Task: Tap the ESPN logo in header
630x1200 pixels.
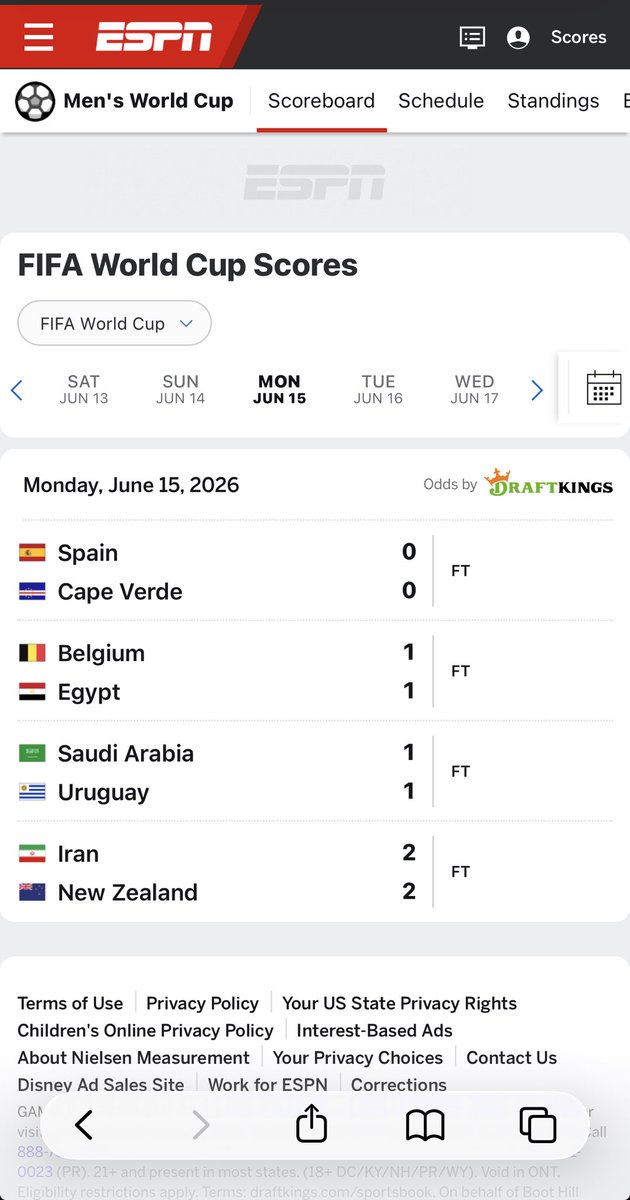Action: (x=154, y=37)
